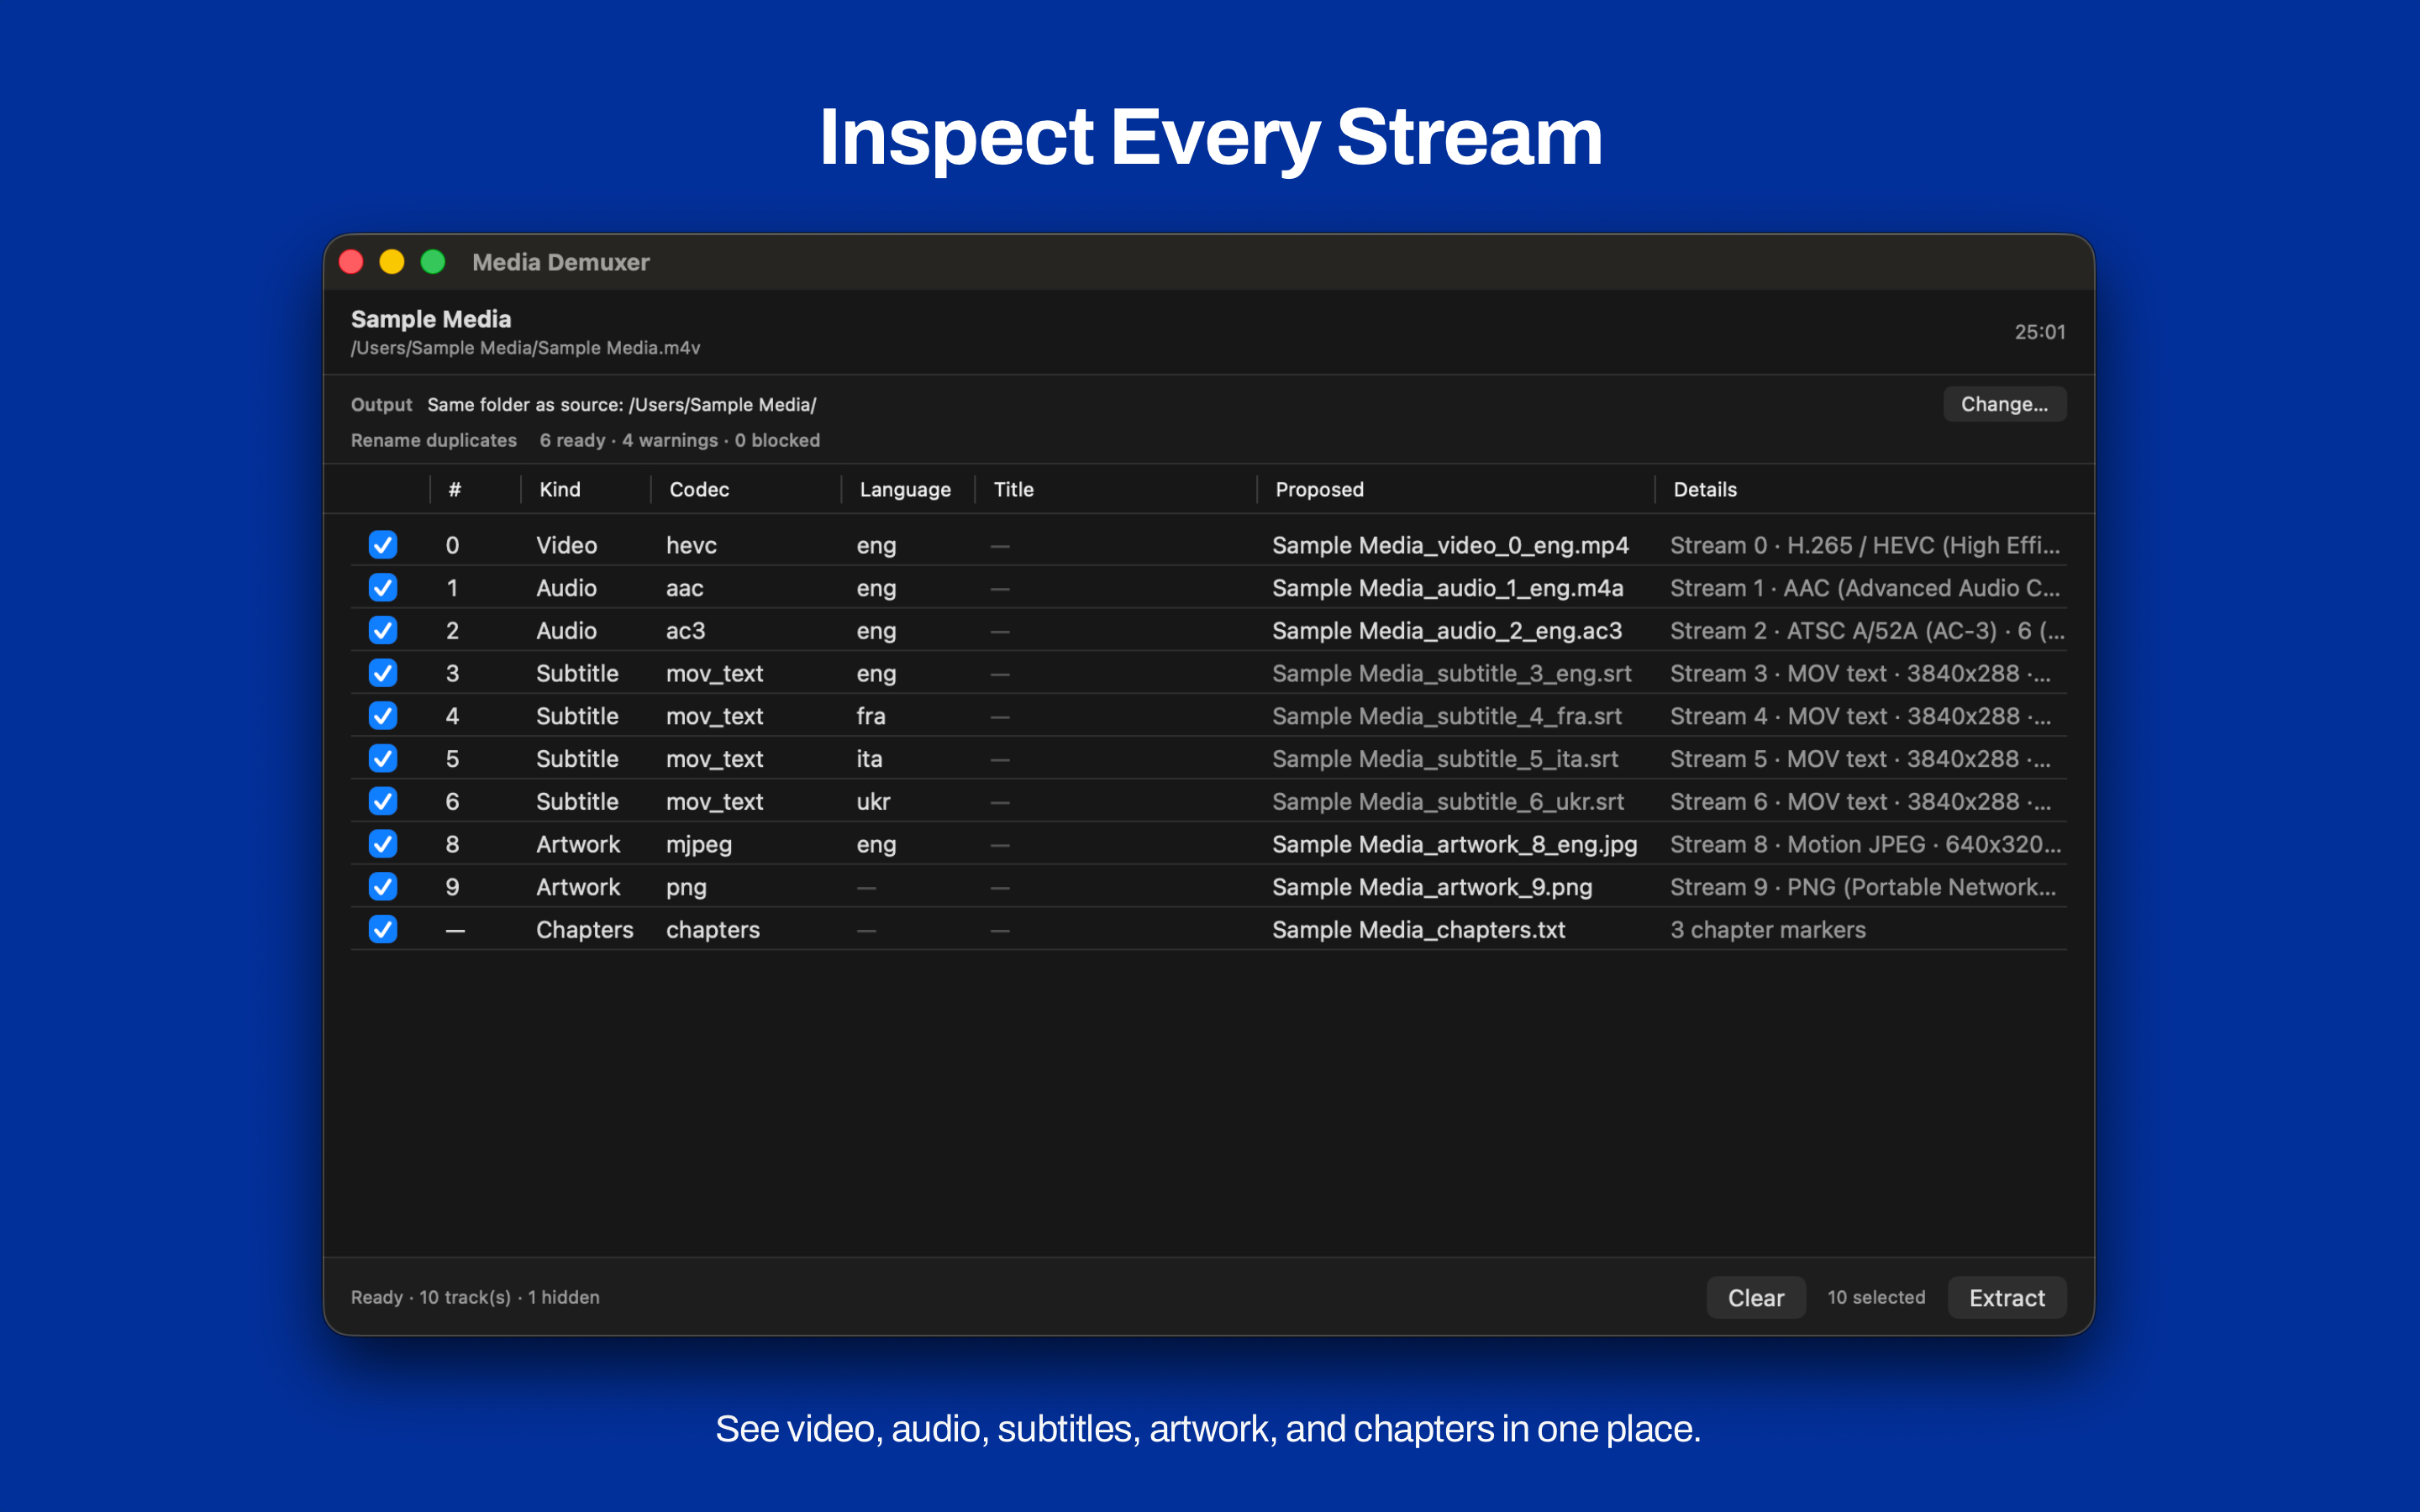The width and height of the screenshot is (2420, 1512).
Task: Select proposed name Sample Media_subtitle_3_eng.srt
Action: [1452, 674]
